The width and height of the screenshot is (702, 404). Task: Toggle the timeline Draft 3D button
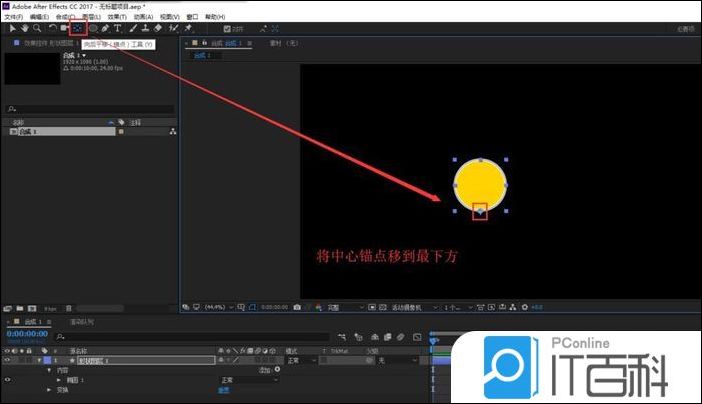[358, 337]
